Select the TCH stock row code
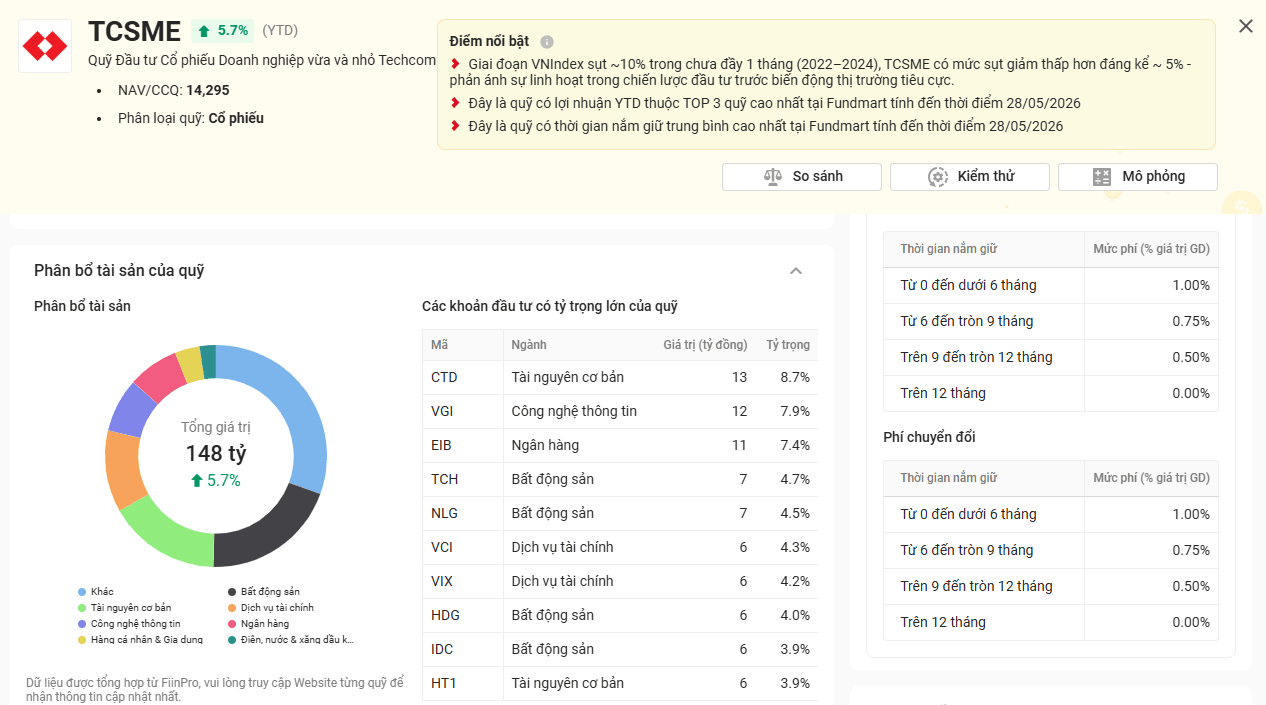The width and height of the screenshot is (1266, 705). click(x=444, y=479)
